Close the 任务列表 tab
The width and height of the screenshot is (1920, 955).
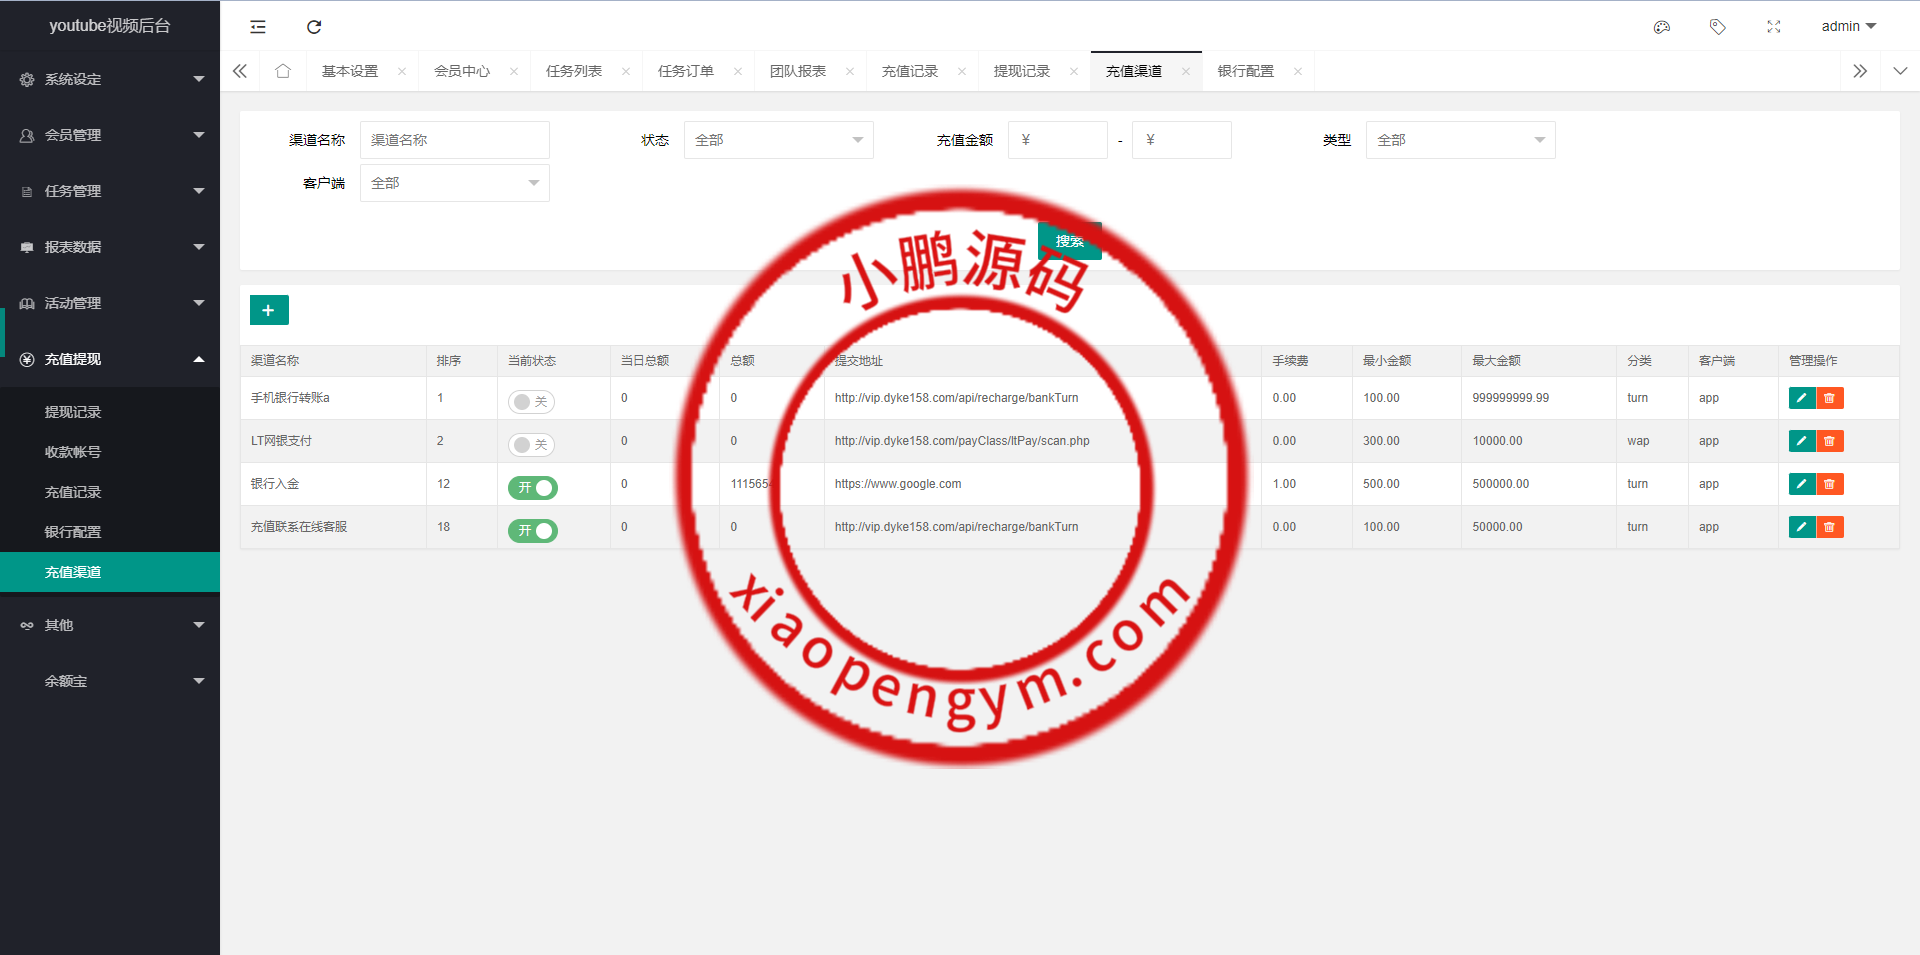(626, 71)
